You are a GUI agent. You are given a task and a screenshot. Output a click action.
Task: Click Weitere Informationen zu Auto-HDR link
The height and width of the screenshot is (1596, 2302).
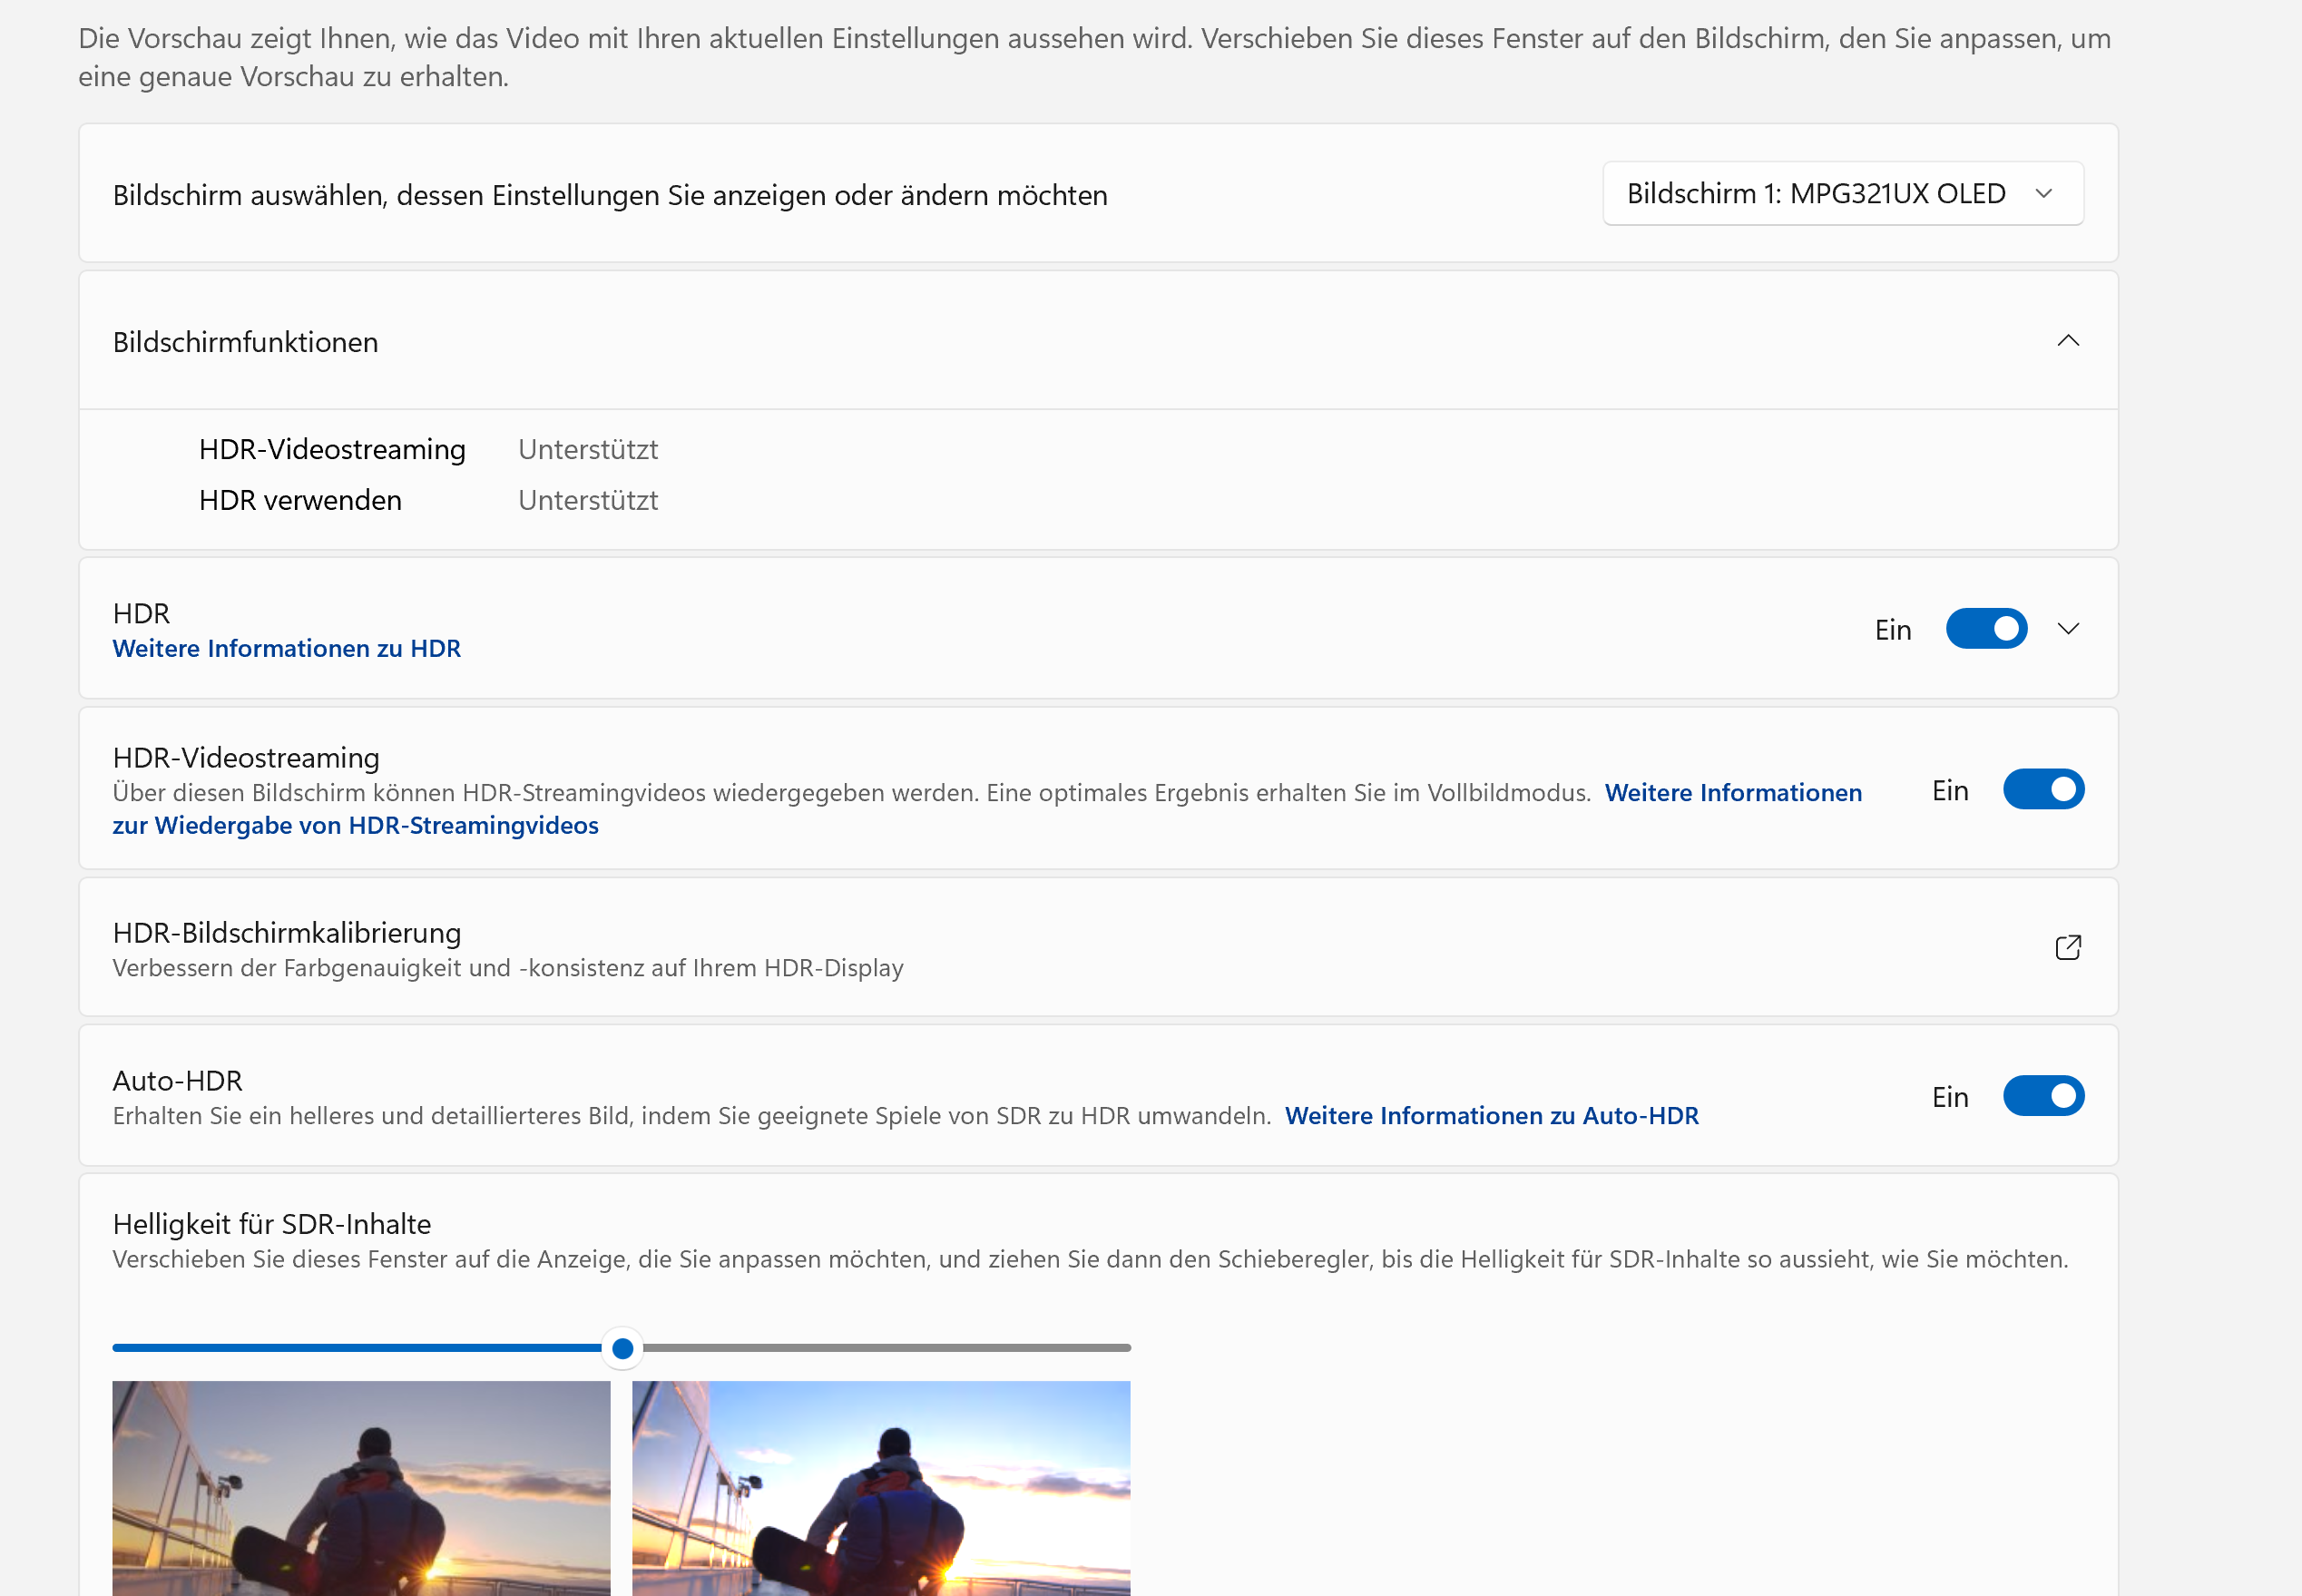pyautogui.click(x=1491, y=1116)
